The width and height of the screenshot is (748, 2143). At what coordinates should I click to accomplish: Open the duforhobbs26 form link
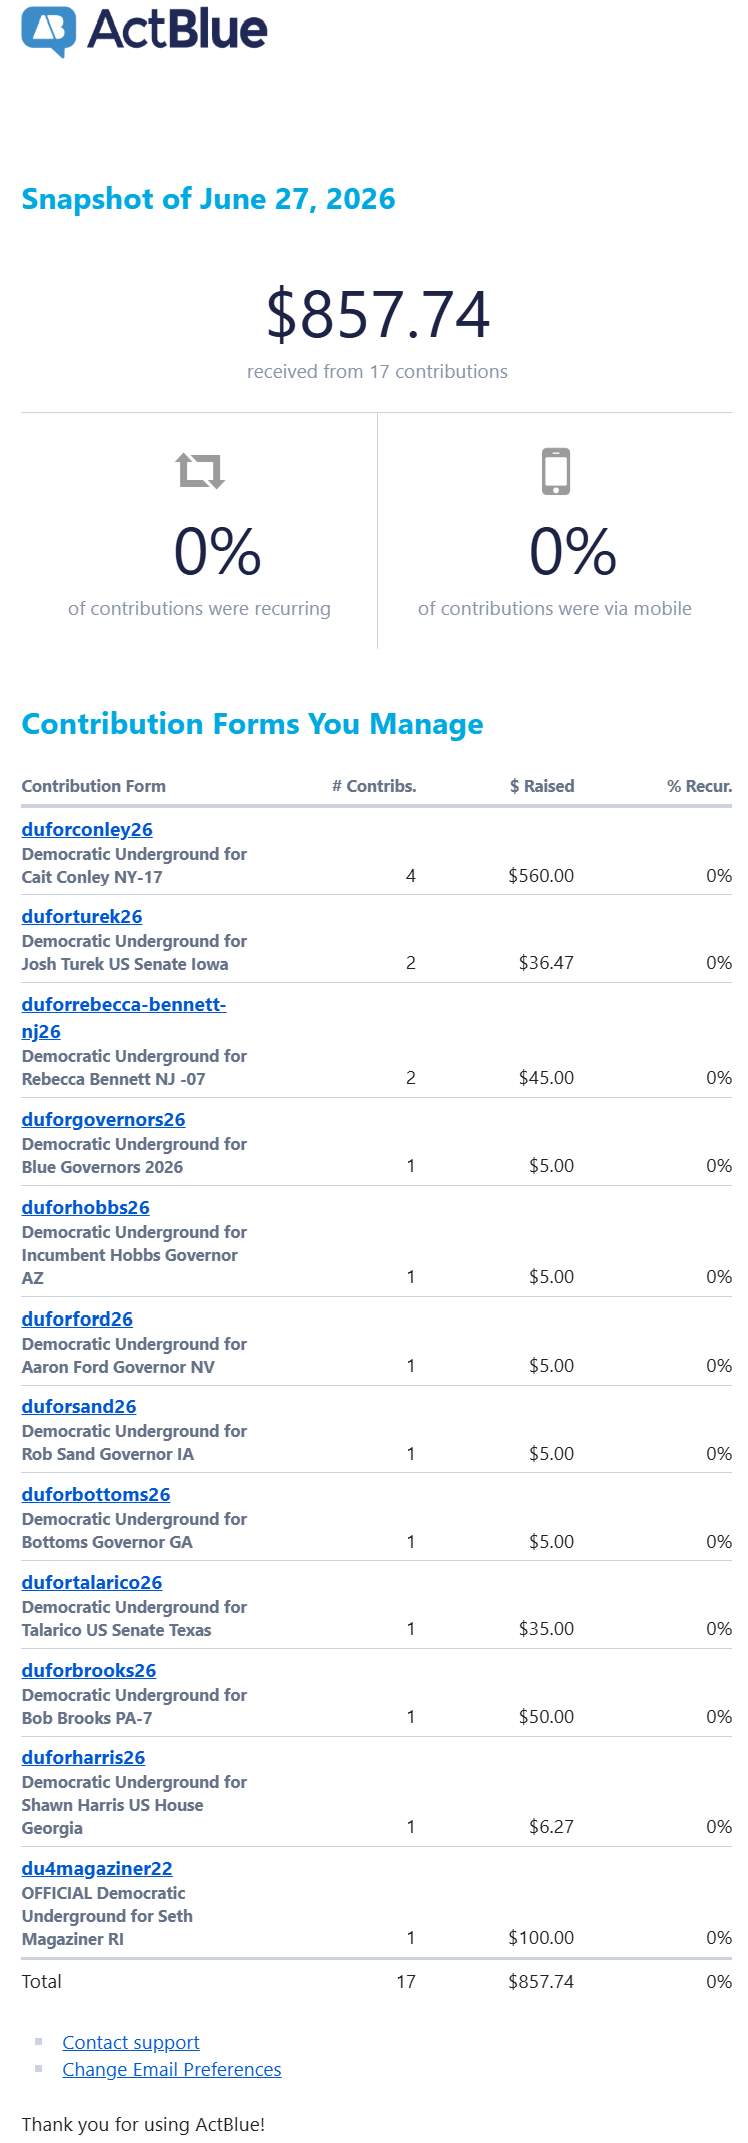86,1207
